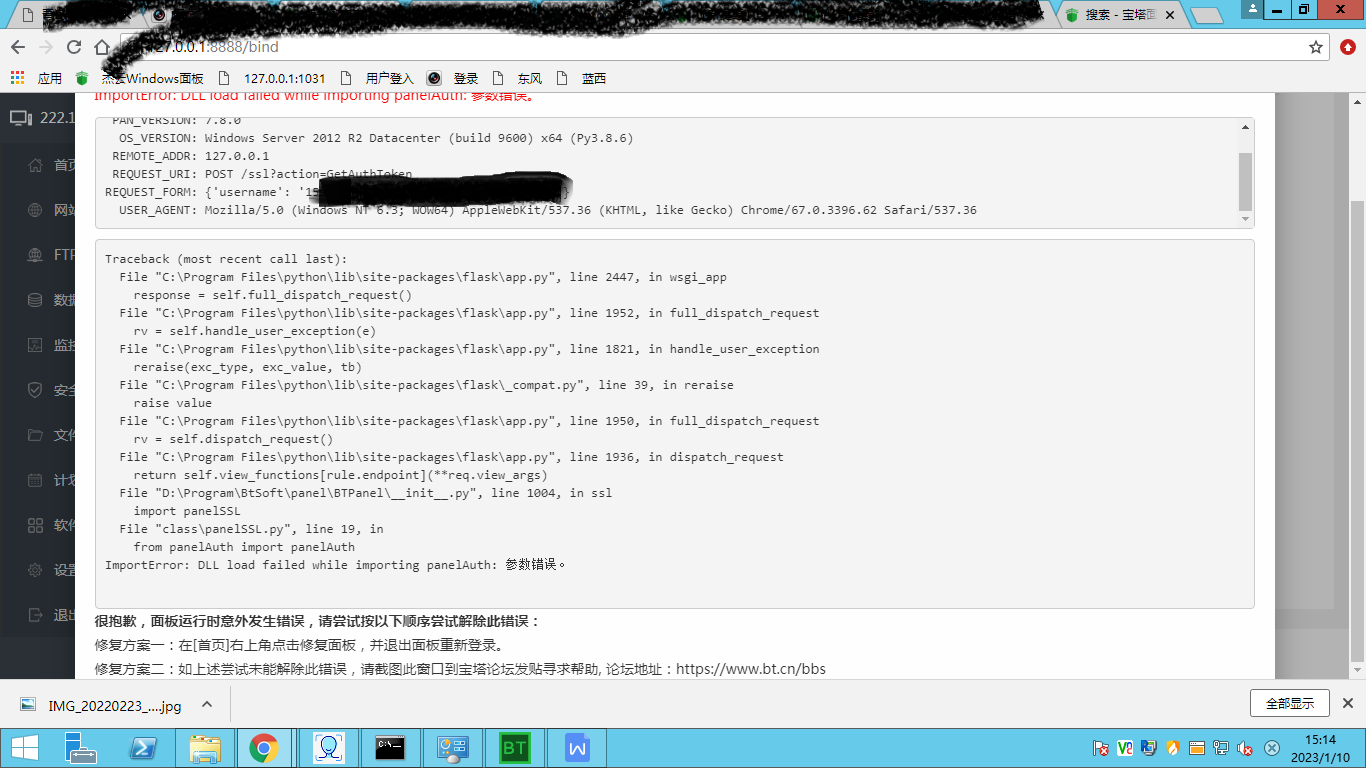Viewport: 1366px width, 768px height.
Task: Close the downloads bar
Action: coord(1348,703)
